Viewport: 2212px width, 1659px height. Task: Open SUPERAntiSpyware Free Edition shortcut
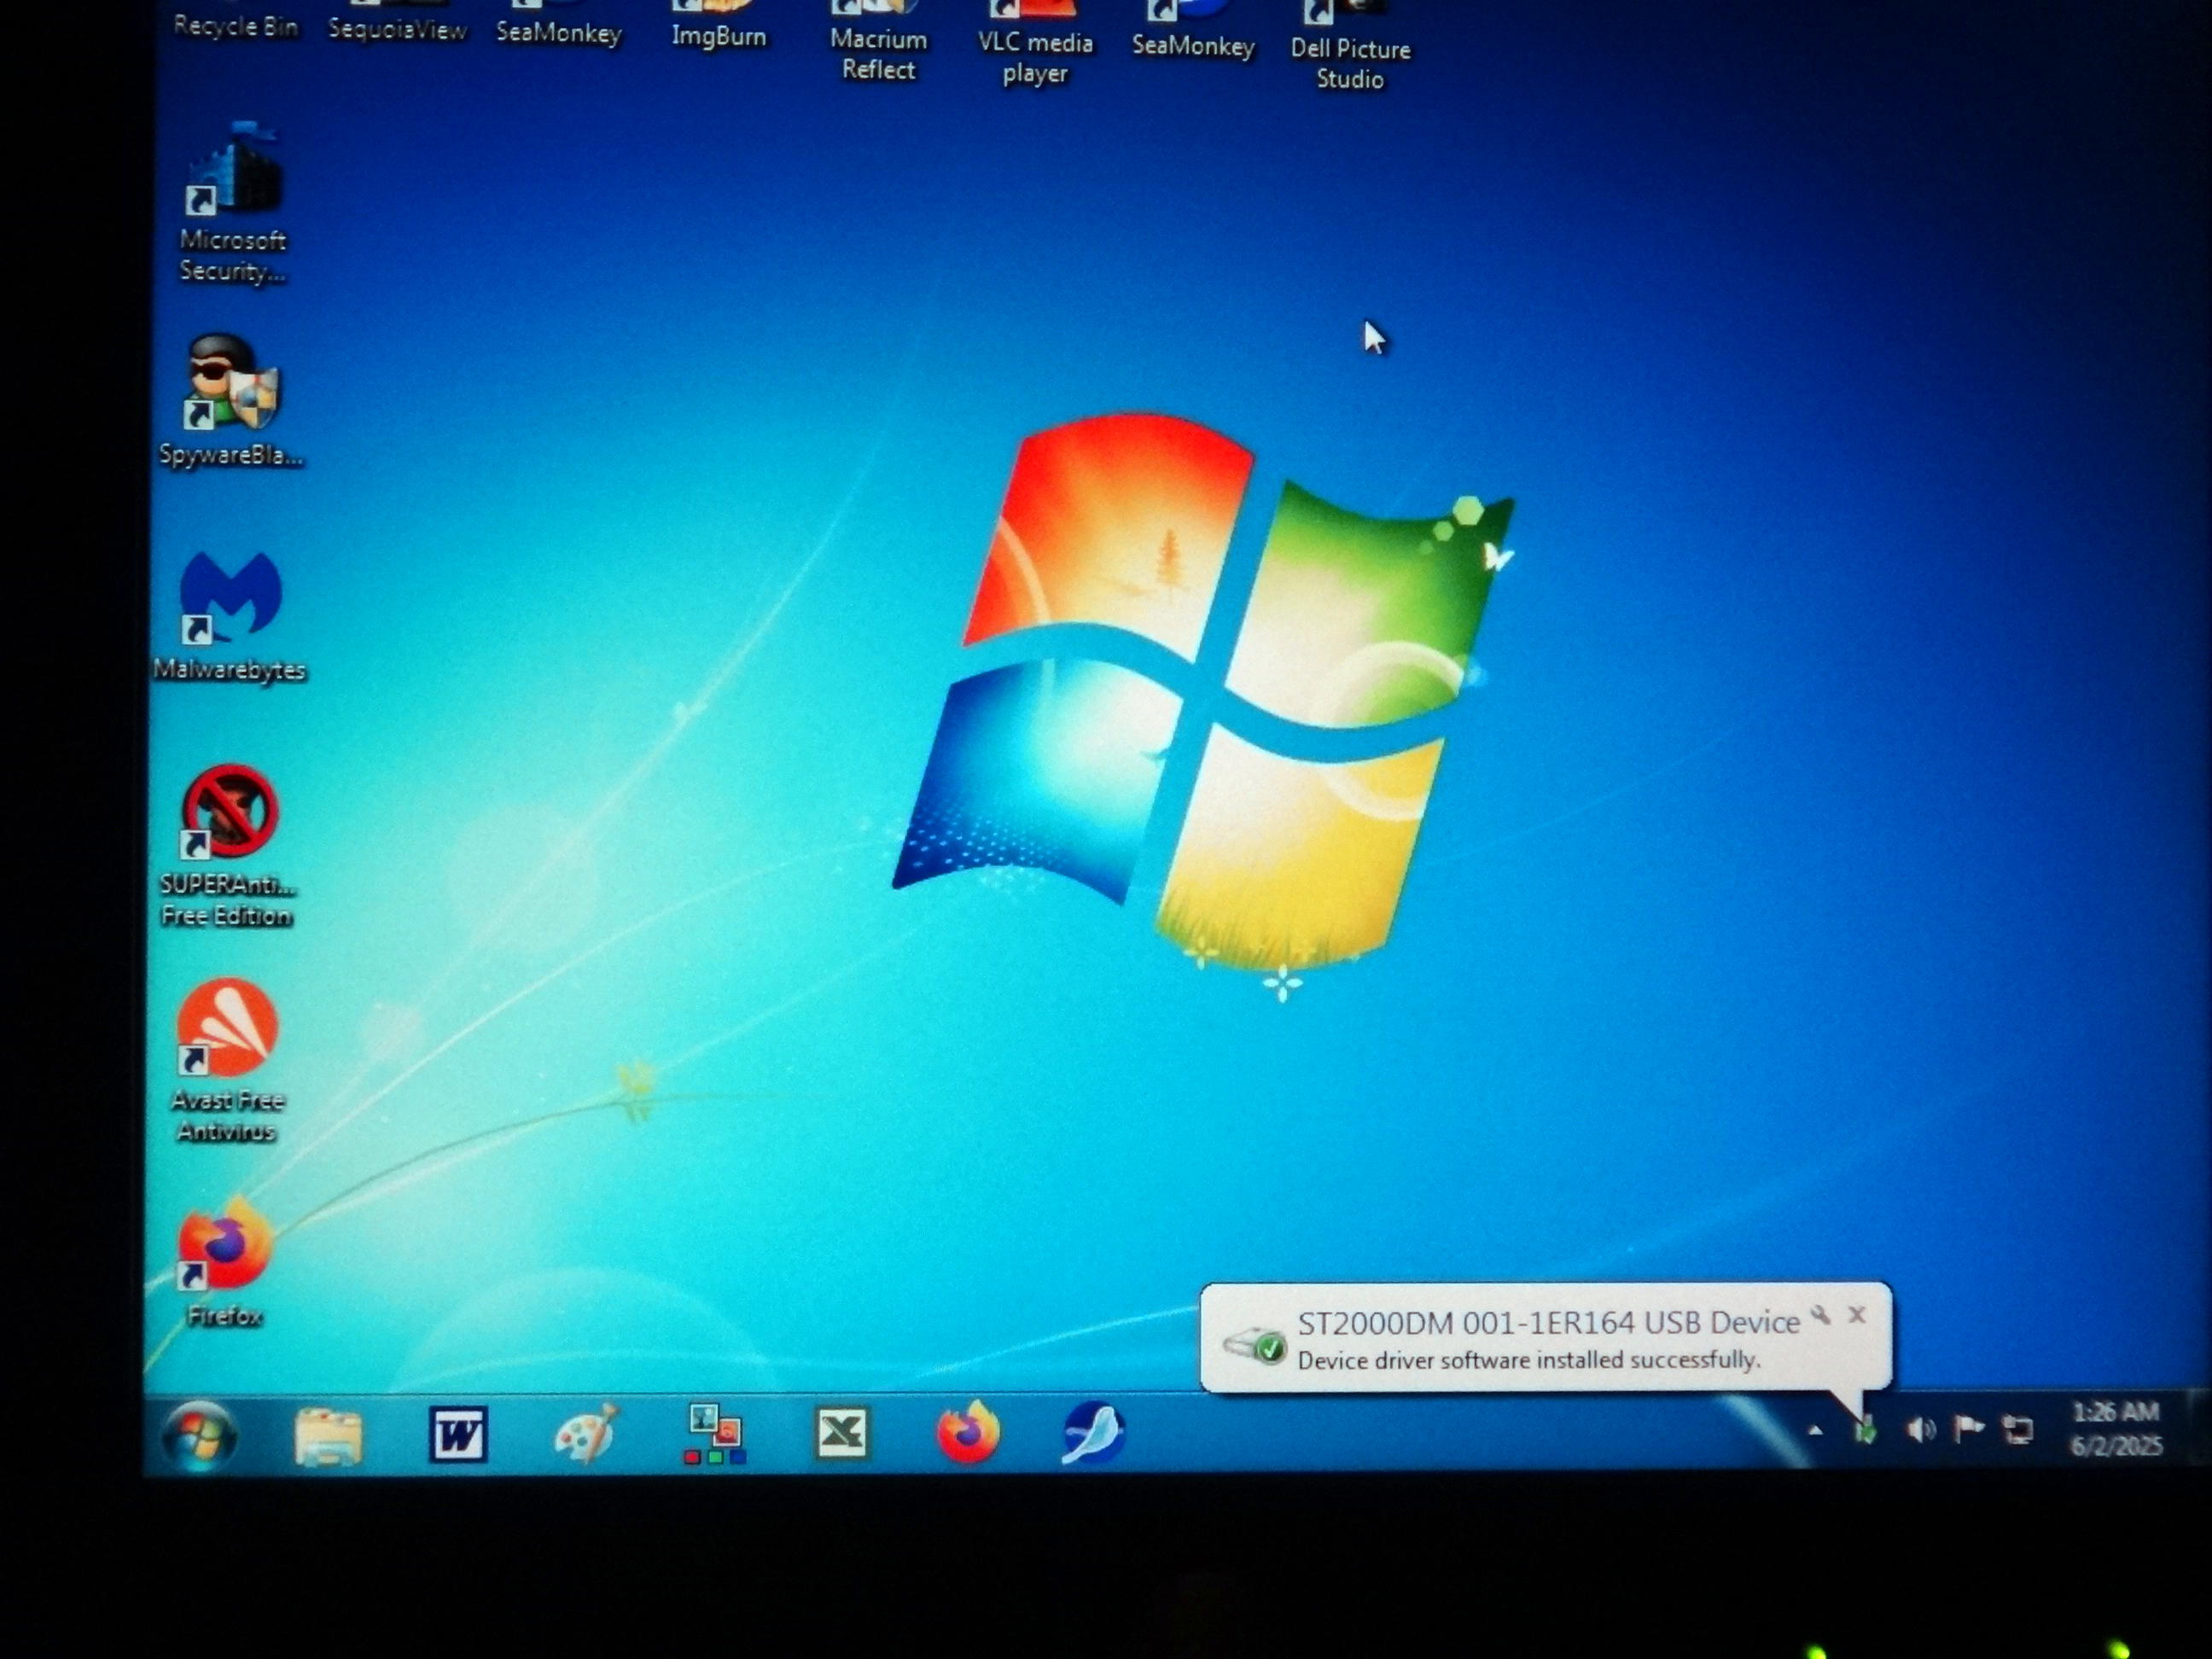click(227, 847)
